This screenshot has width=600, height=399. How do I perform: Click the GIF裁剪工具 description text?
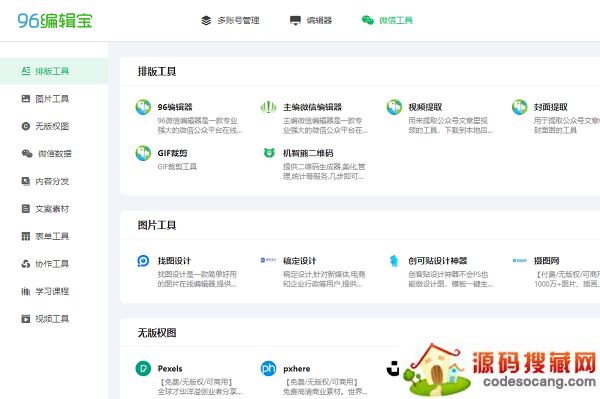tap(177, 166)
